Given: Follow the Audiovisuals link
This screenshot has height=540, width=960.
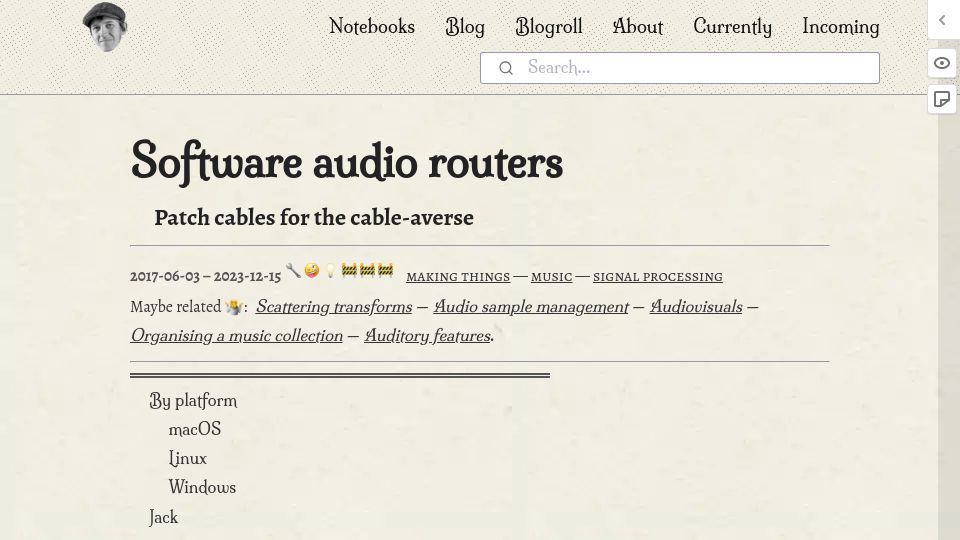Looking at the screenshot, I should pyautogui.click(x=696, y=306).
